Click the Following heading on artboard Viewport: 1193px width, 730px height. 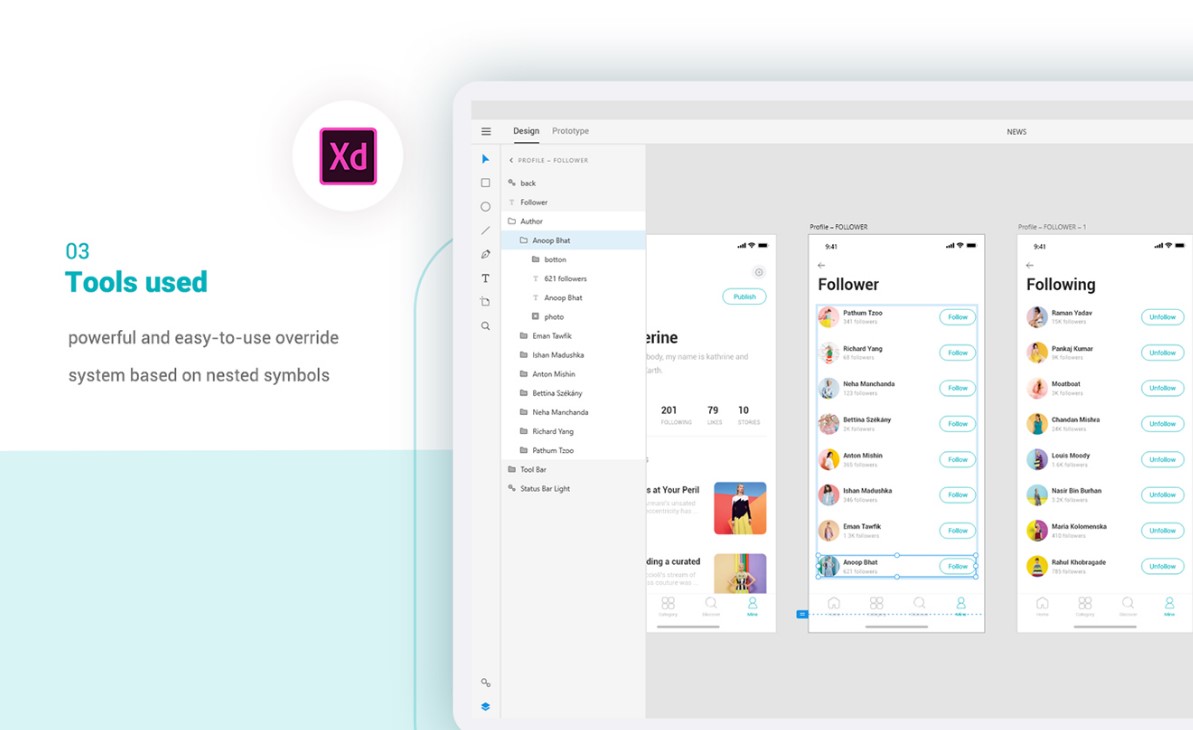[1061, 285]
